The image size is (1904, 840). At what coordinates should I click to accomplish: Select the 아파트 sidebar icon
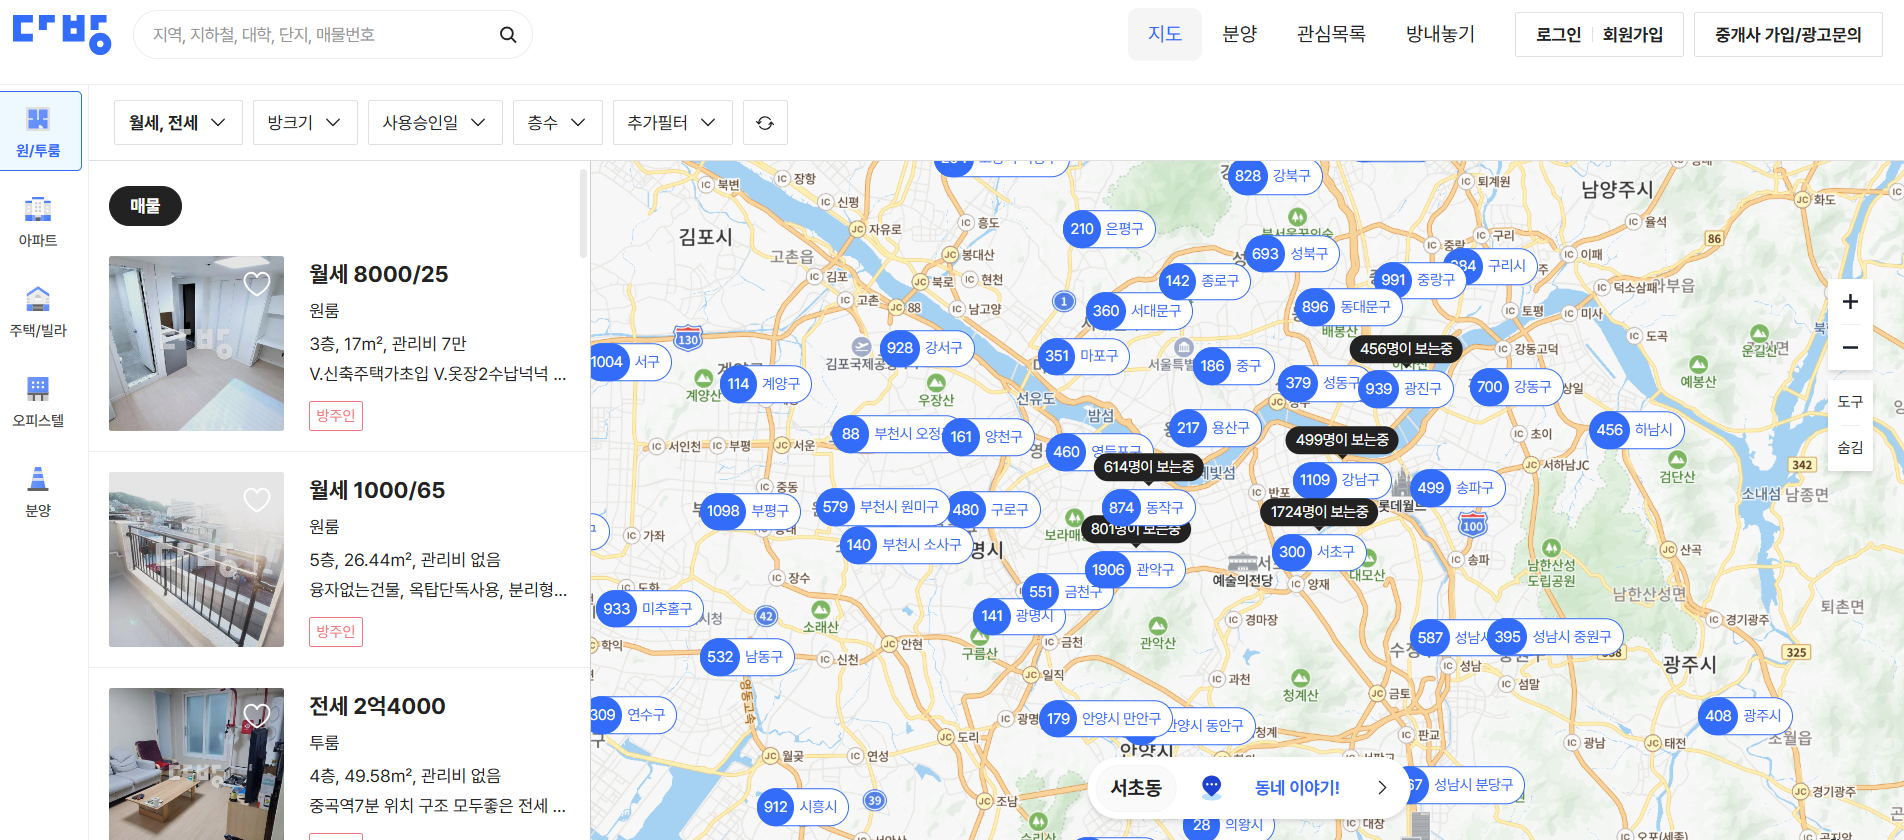tap(38, 222)
